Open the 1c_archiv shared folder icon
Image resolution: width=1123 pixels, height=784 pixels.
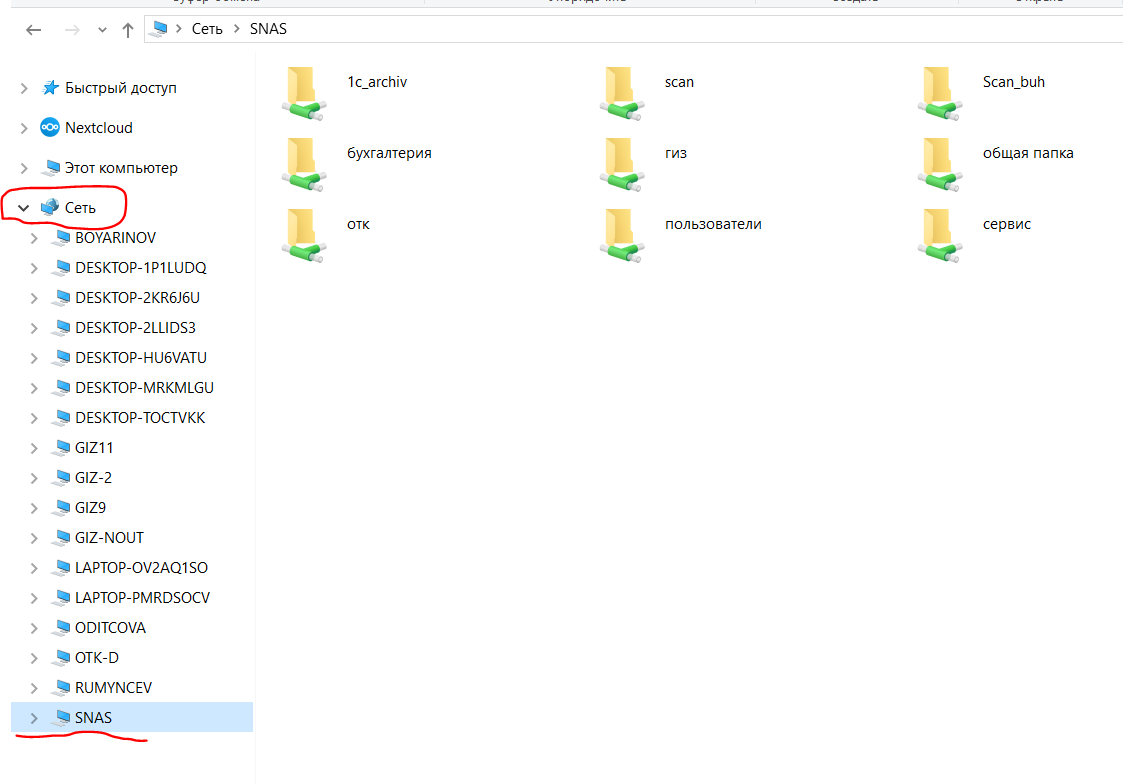(303, 93)
